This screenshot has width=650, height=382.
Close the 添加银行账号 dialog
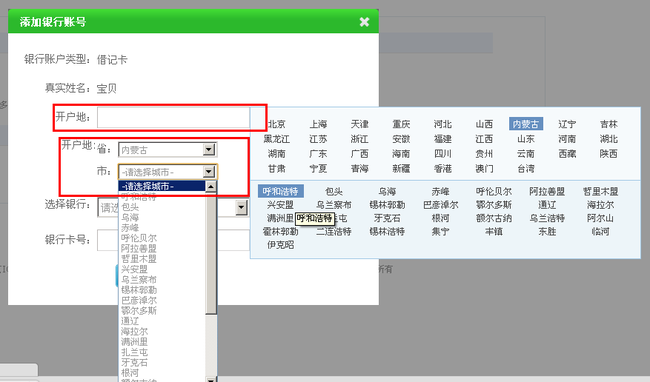pos(364,22)
